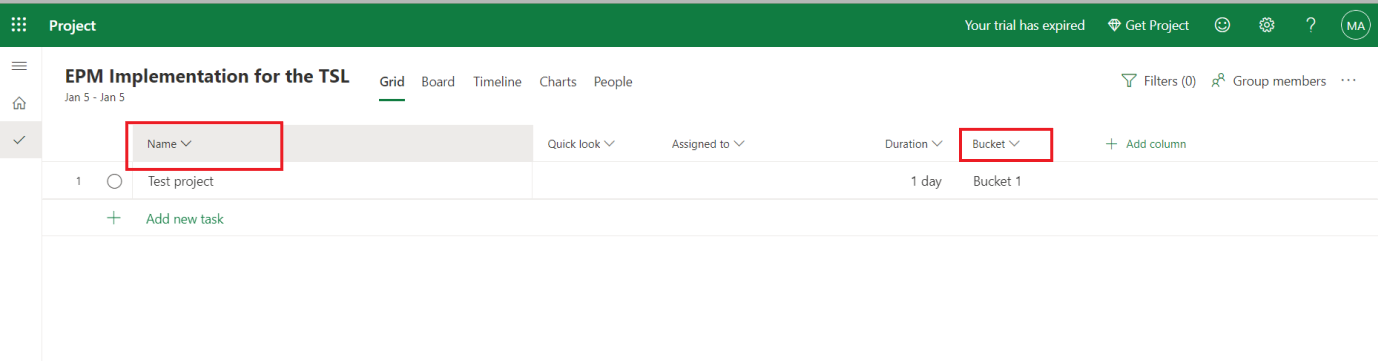The height and width of the screenshot is (361, 1378).
Task: Mark Test project task as complete
Action: point(114,182)
